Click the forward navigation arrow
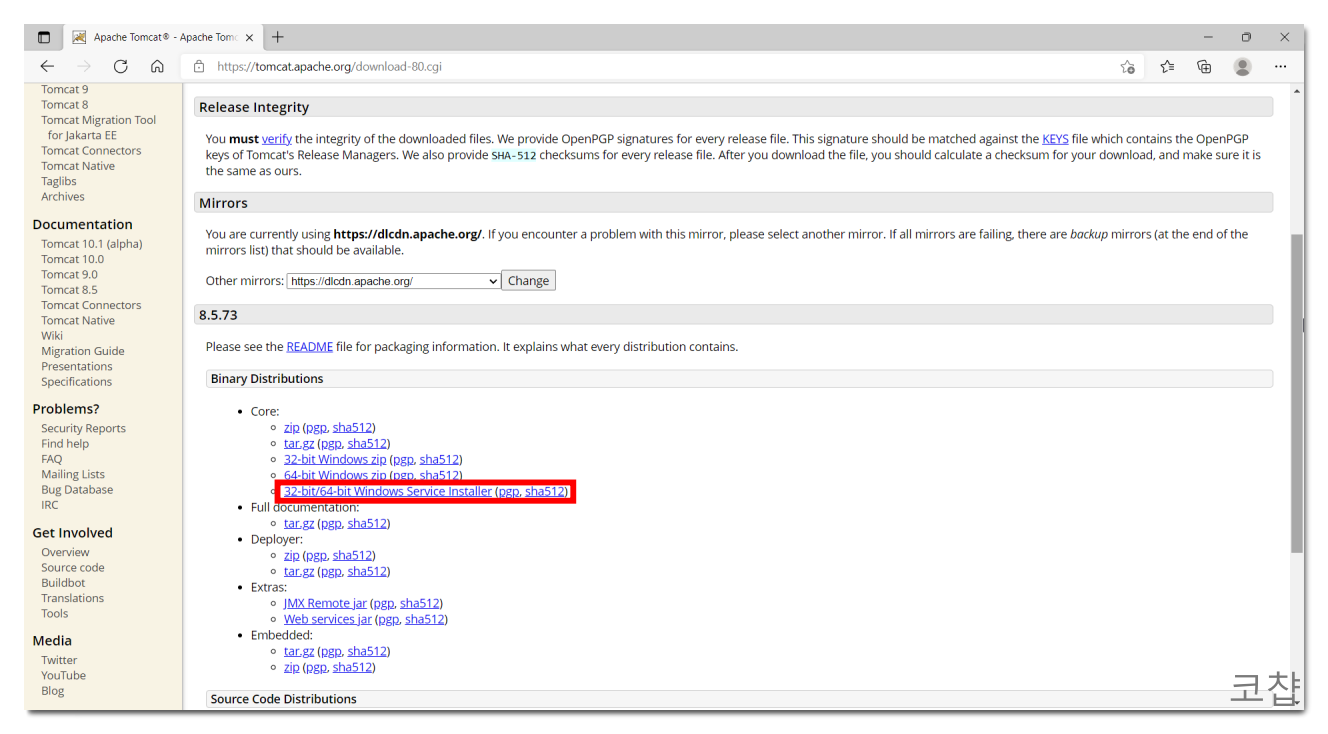 click(x=84, y=67)
